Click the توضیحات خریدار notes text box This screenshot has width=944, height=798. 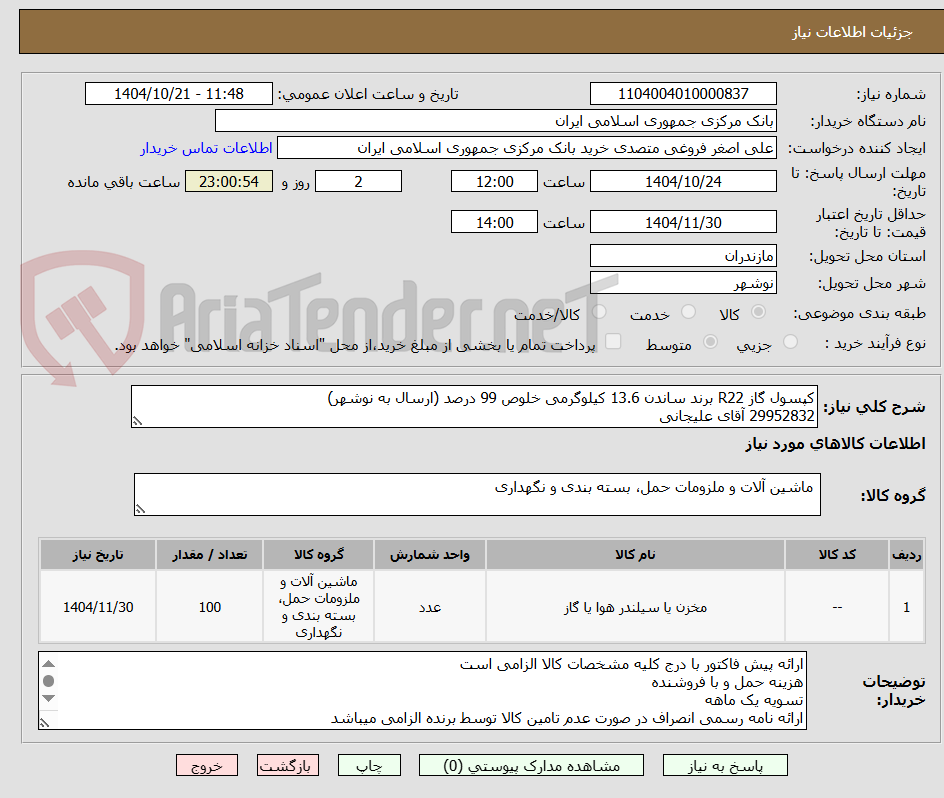coord(422,690)
